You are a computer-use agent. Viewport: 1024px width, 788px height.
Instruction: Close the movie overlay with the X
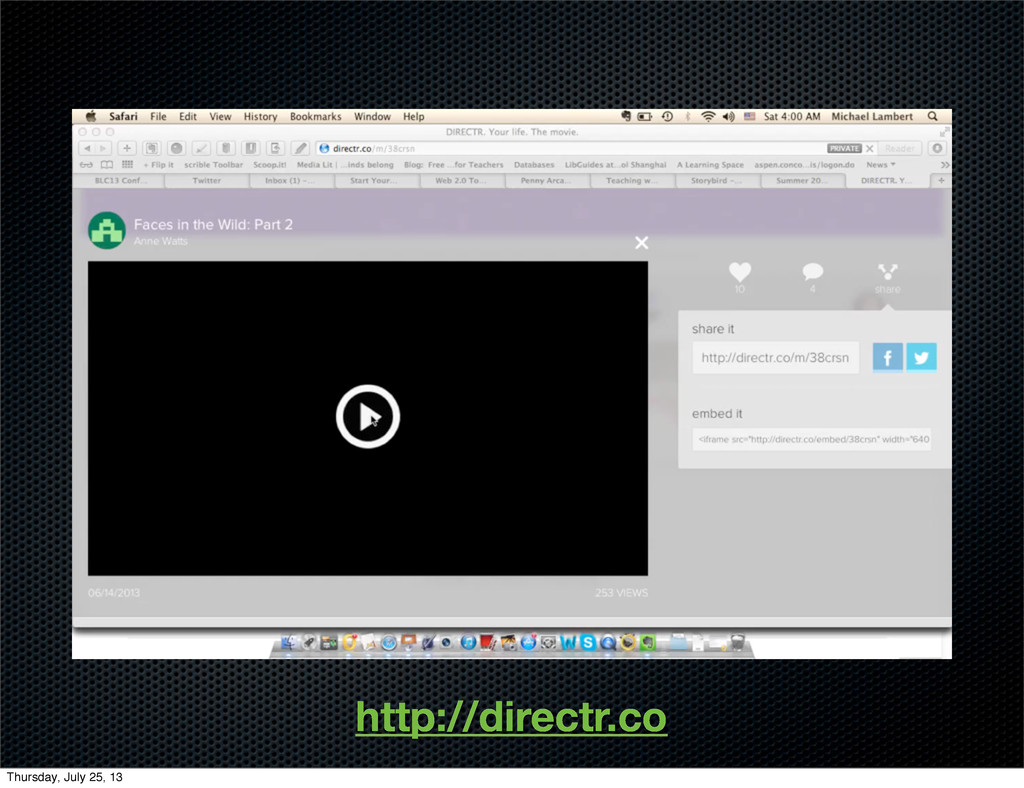point(641,243)
